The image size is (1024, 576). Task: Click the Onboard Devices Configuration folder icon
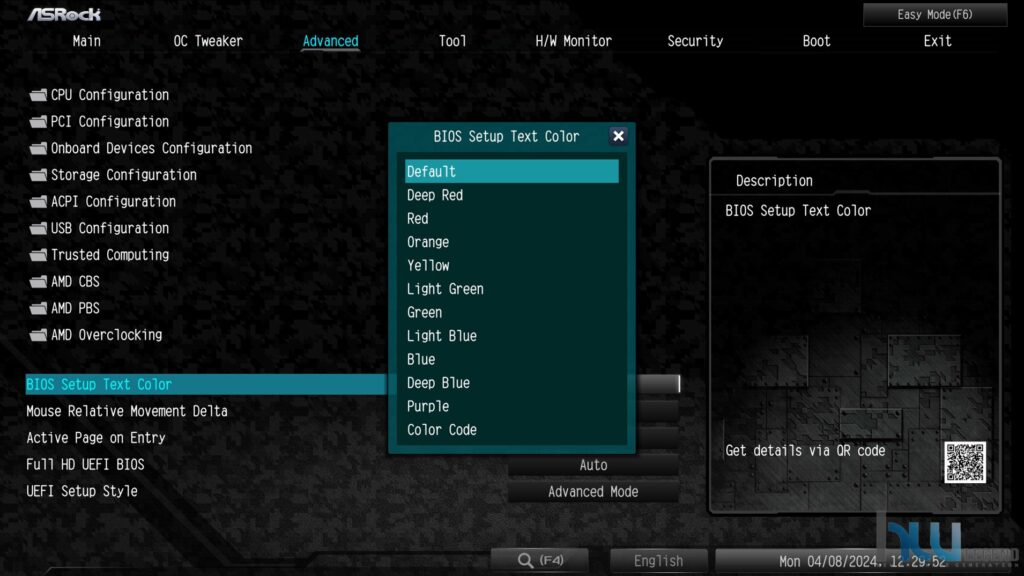(x=39, y=149)
